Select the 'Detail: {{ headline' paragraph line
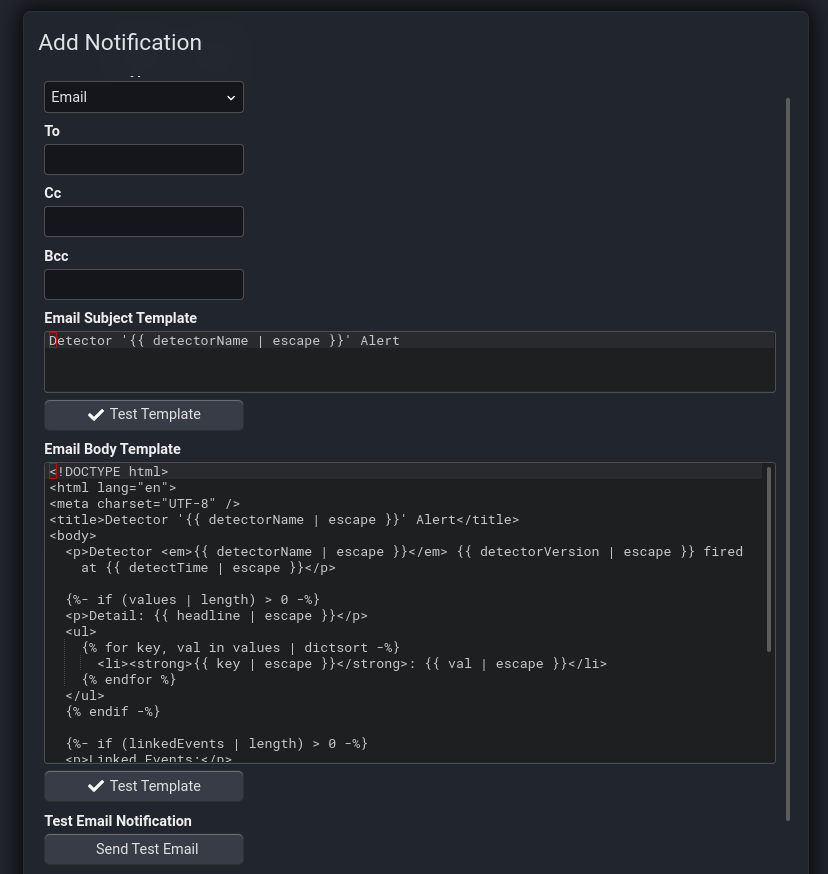 (217, 615)
